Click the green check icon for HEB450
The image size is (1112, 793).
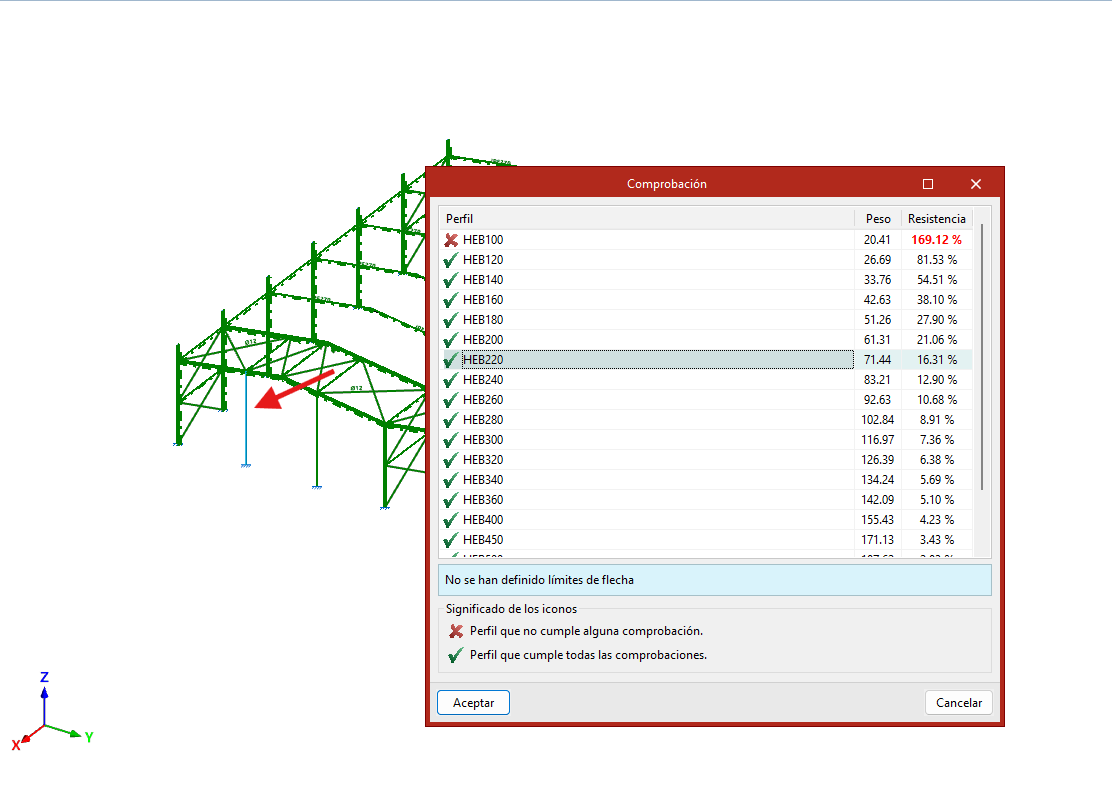click(452, 540)
